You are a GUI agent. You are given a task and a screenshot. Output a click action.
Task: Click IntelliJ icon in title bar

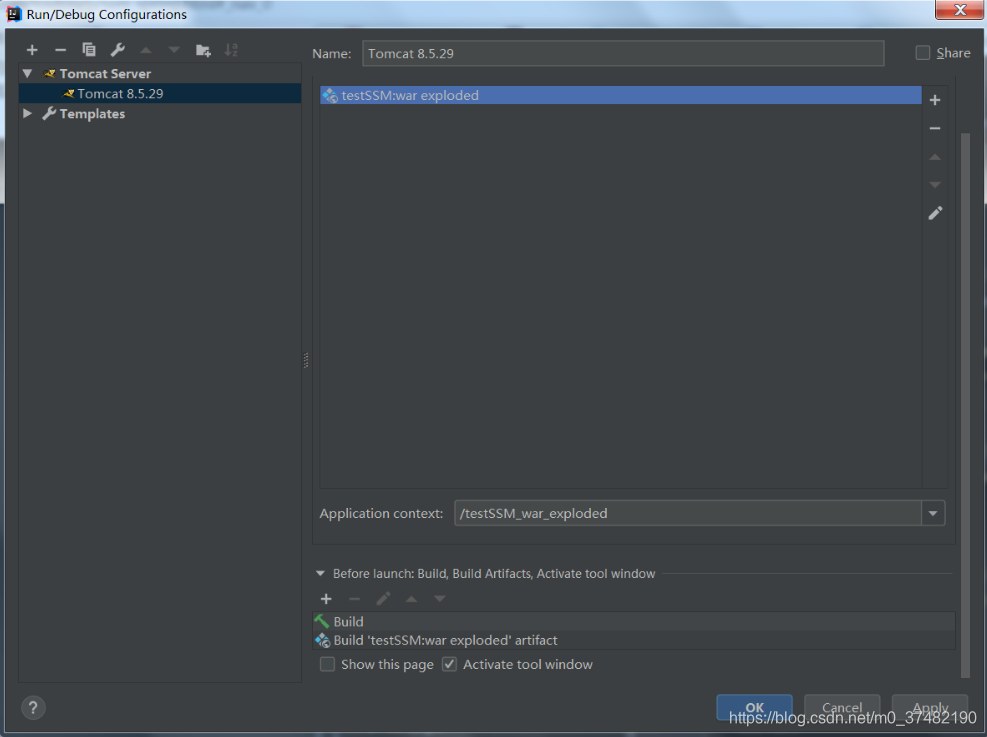(x=14, y=14)
